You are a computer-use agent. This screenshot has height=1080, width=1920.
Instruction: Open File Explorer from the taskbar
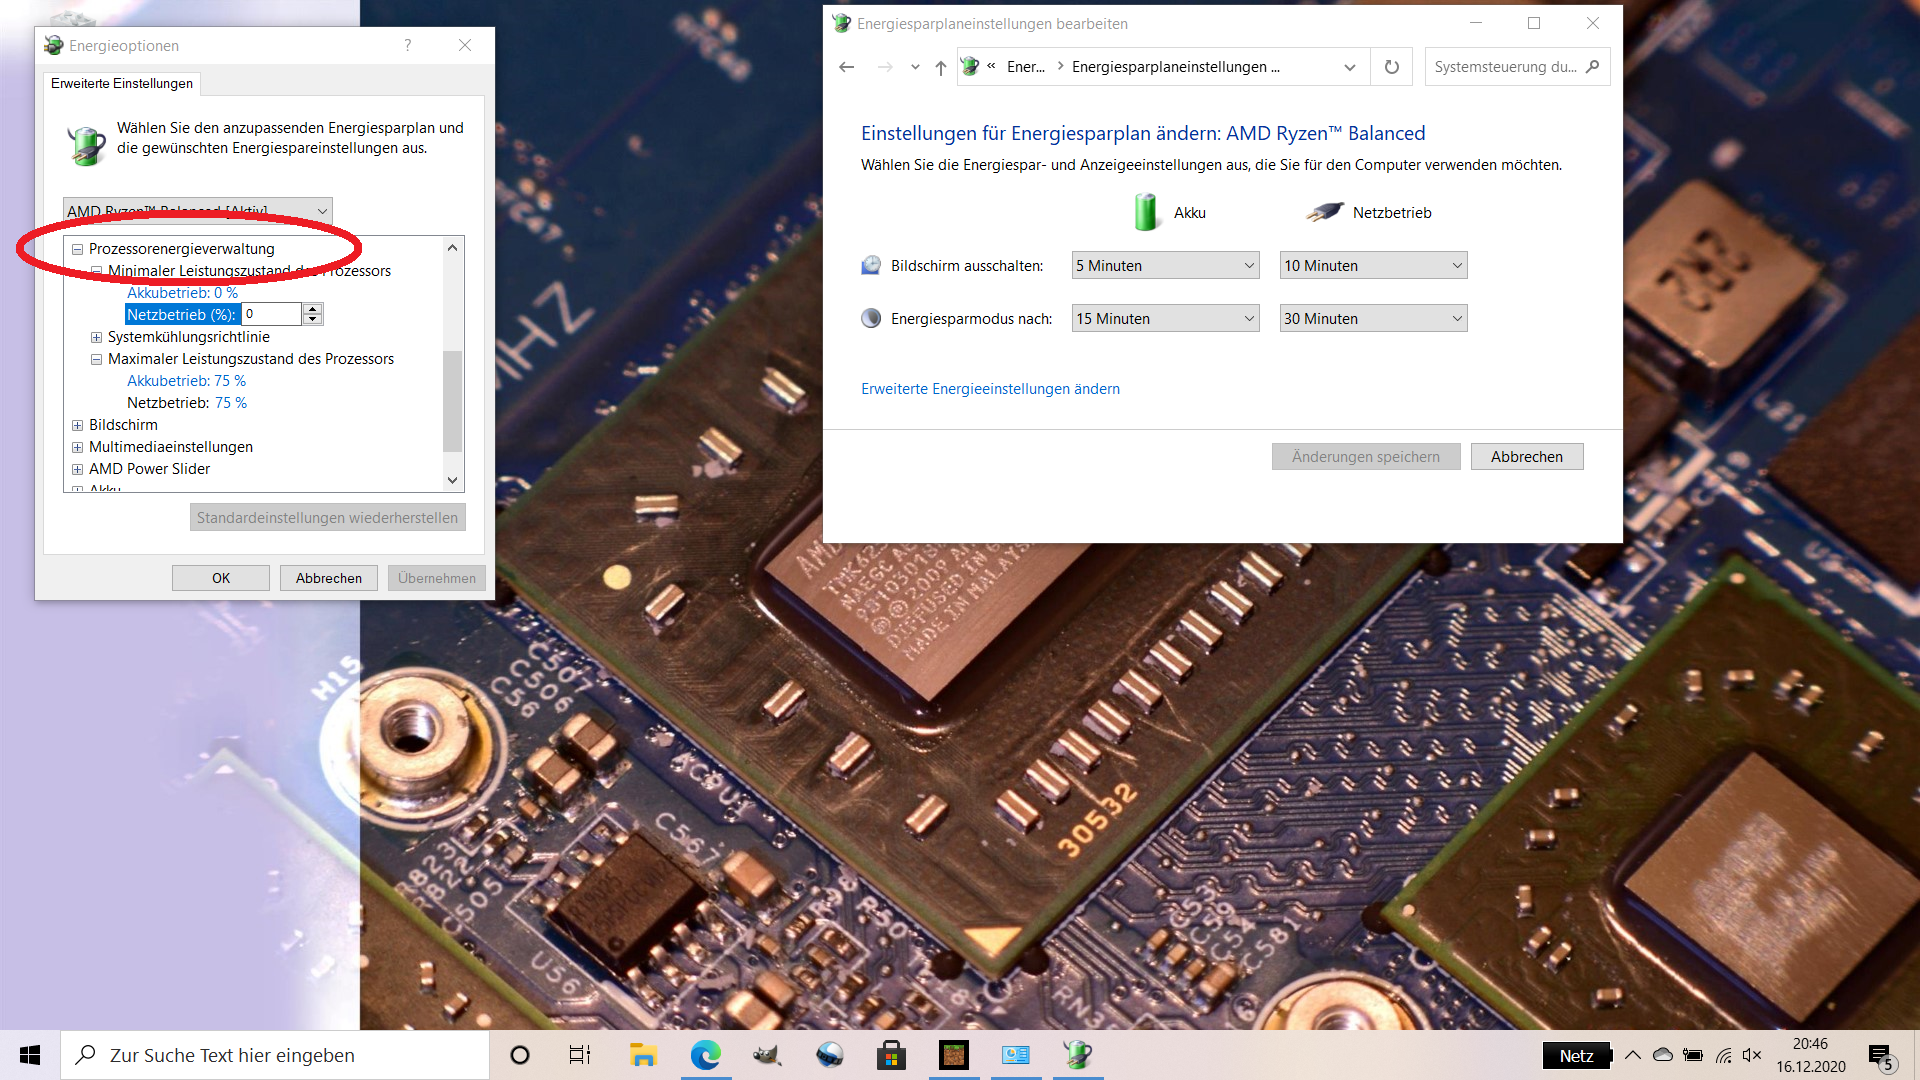(643, 1055)
